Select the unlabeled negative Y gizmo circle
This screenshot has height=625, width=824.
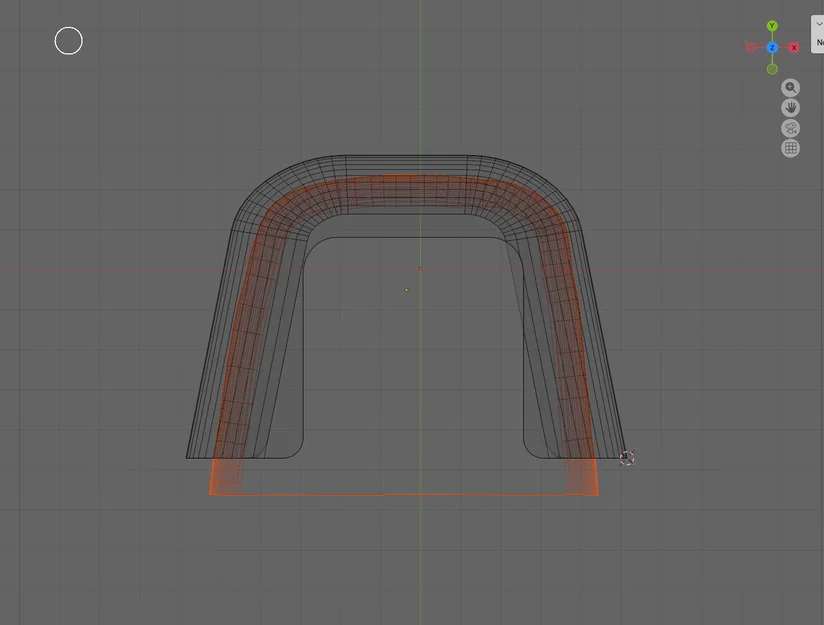[x=772, y=69]
